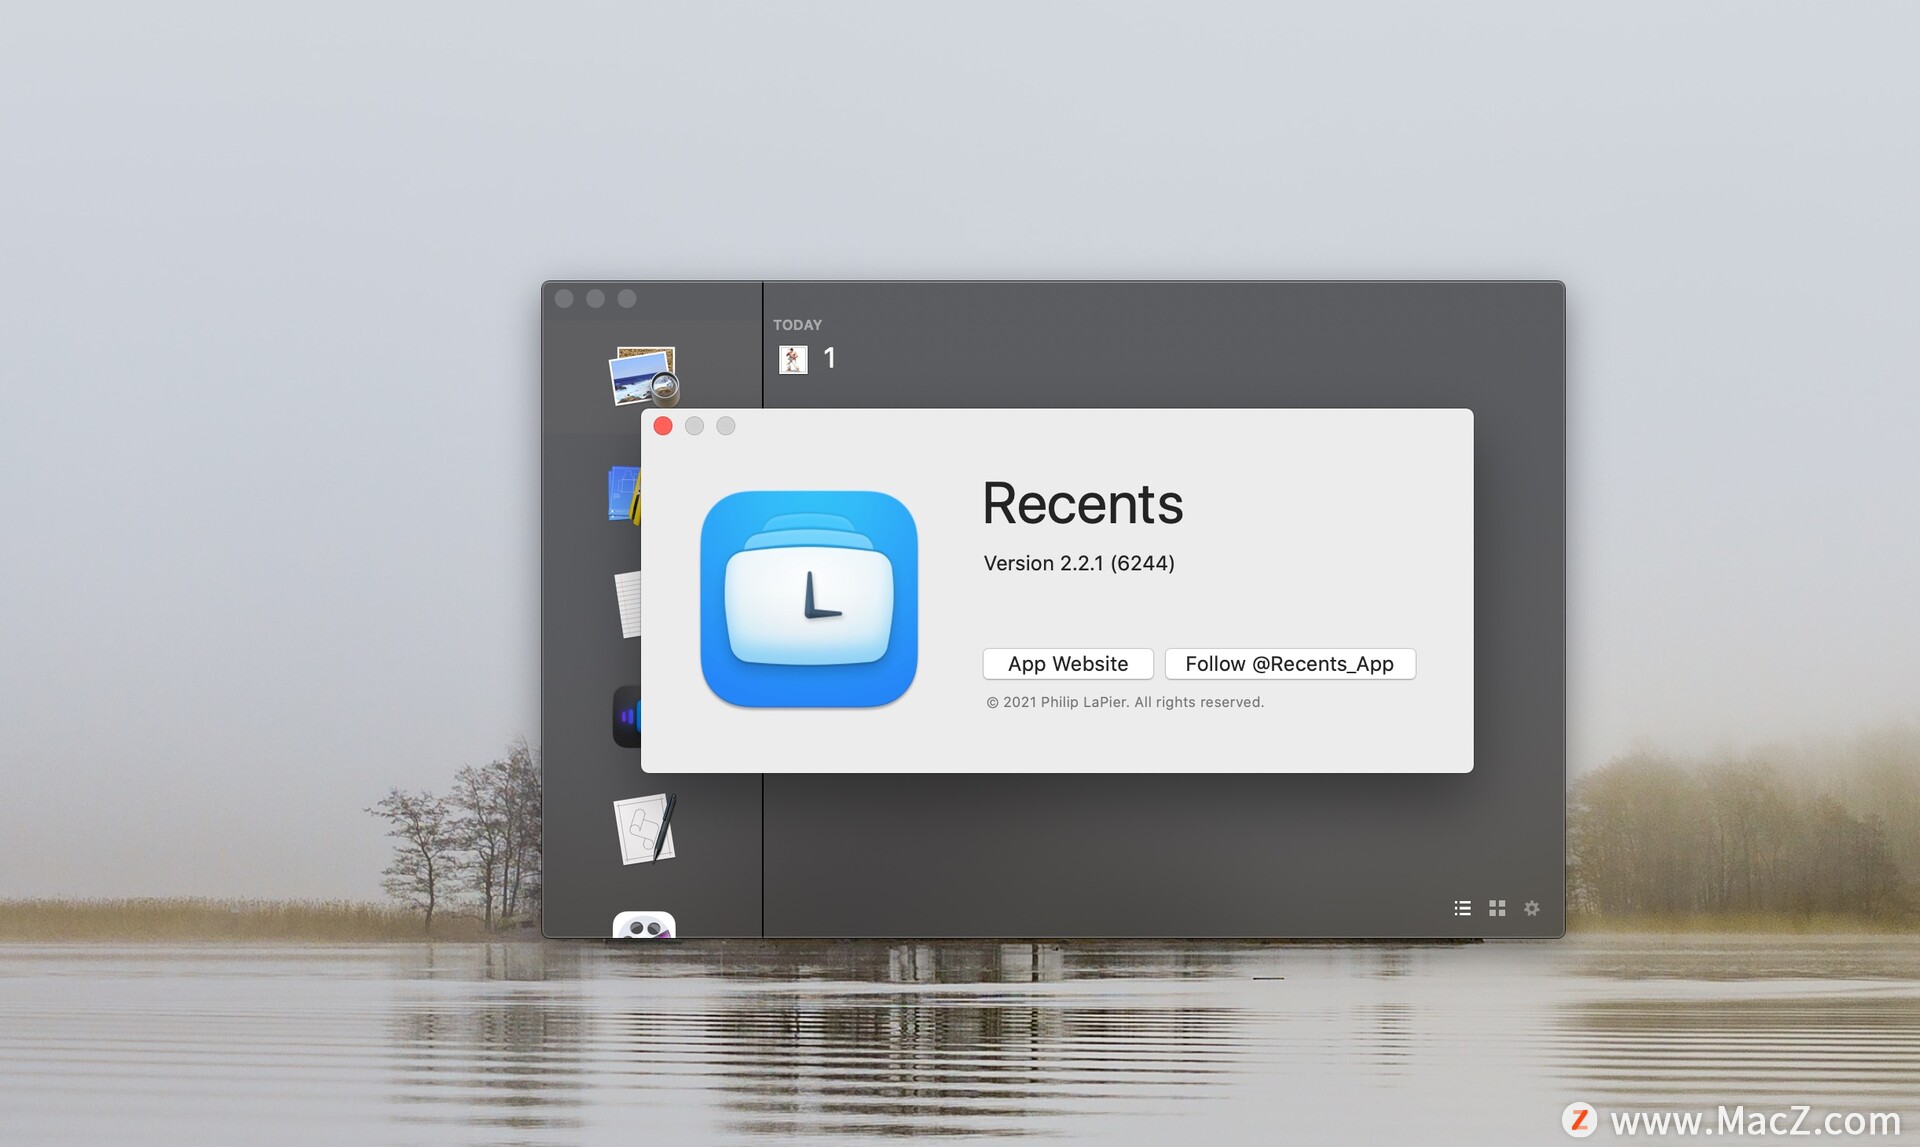Select the Preview app in sidebar
Image resolution: width=1920 pixels, height=1147 pixels.
click(644, 375)
